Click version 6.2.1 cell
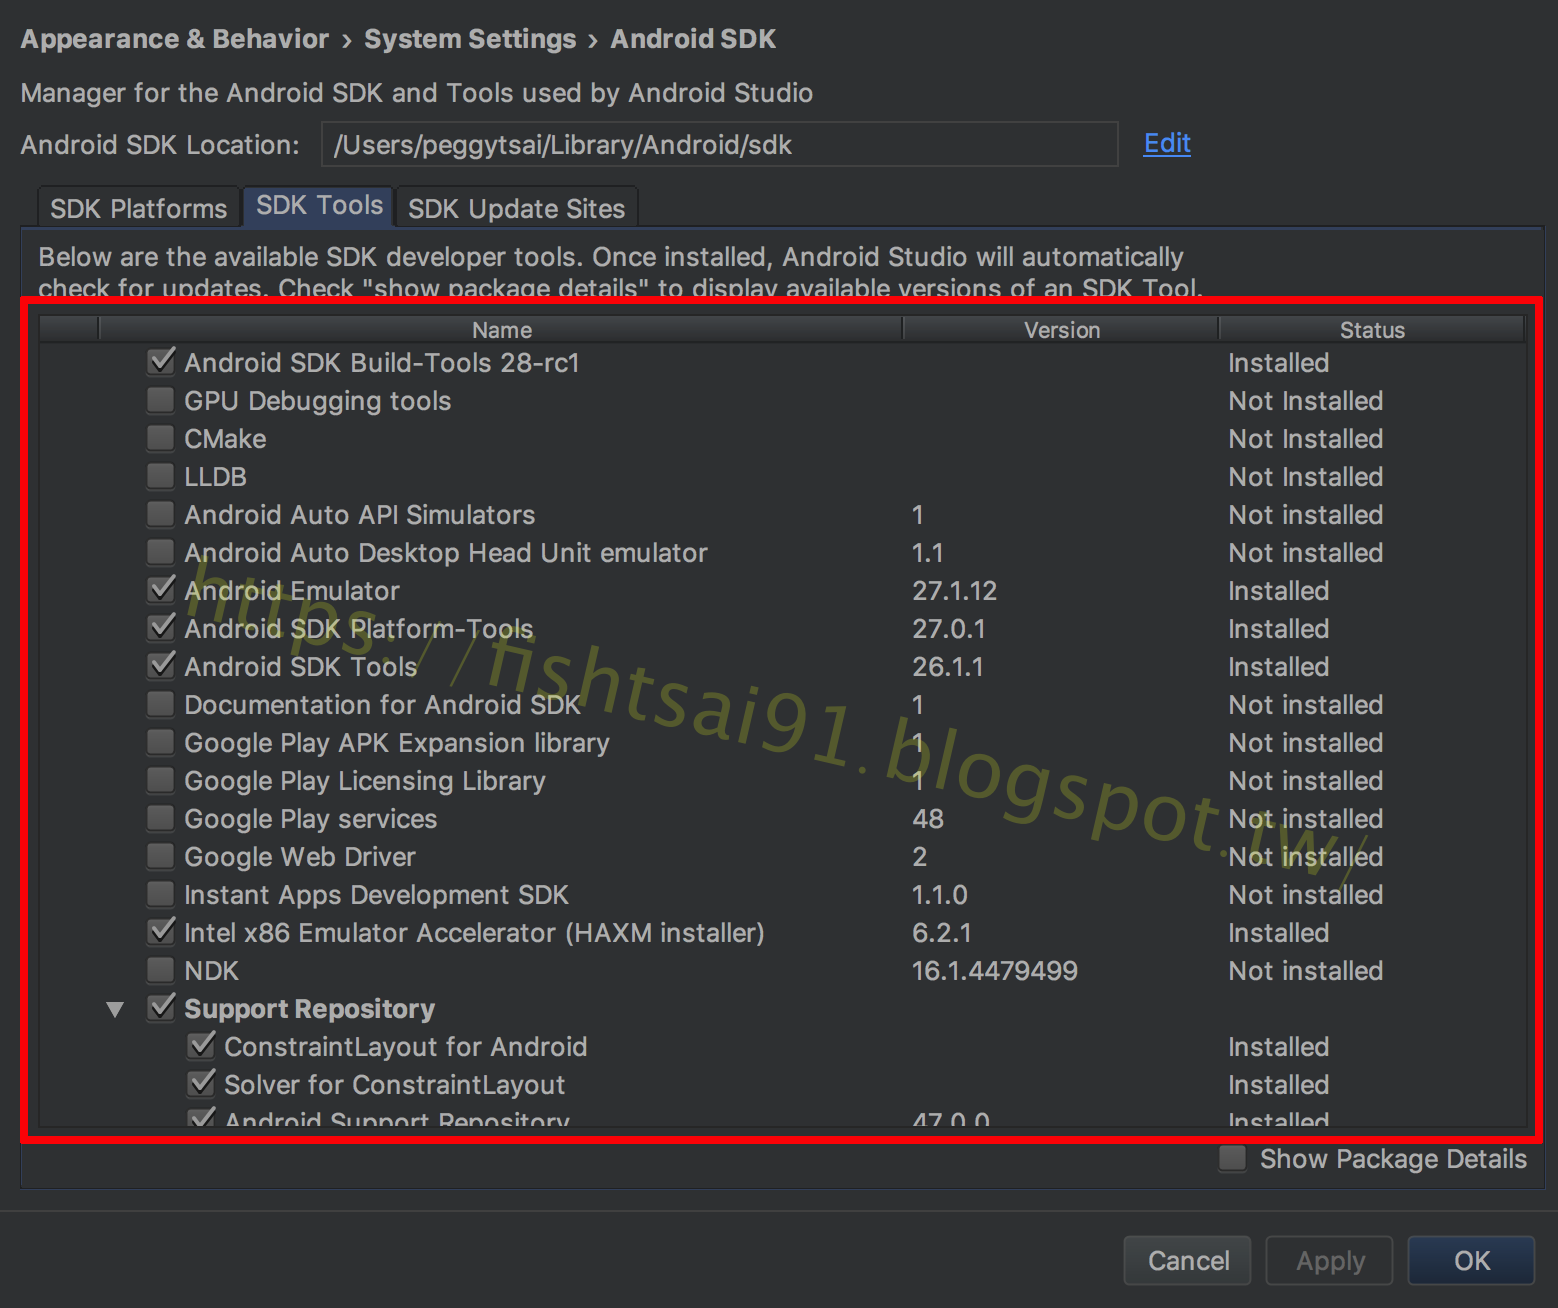 941,933
